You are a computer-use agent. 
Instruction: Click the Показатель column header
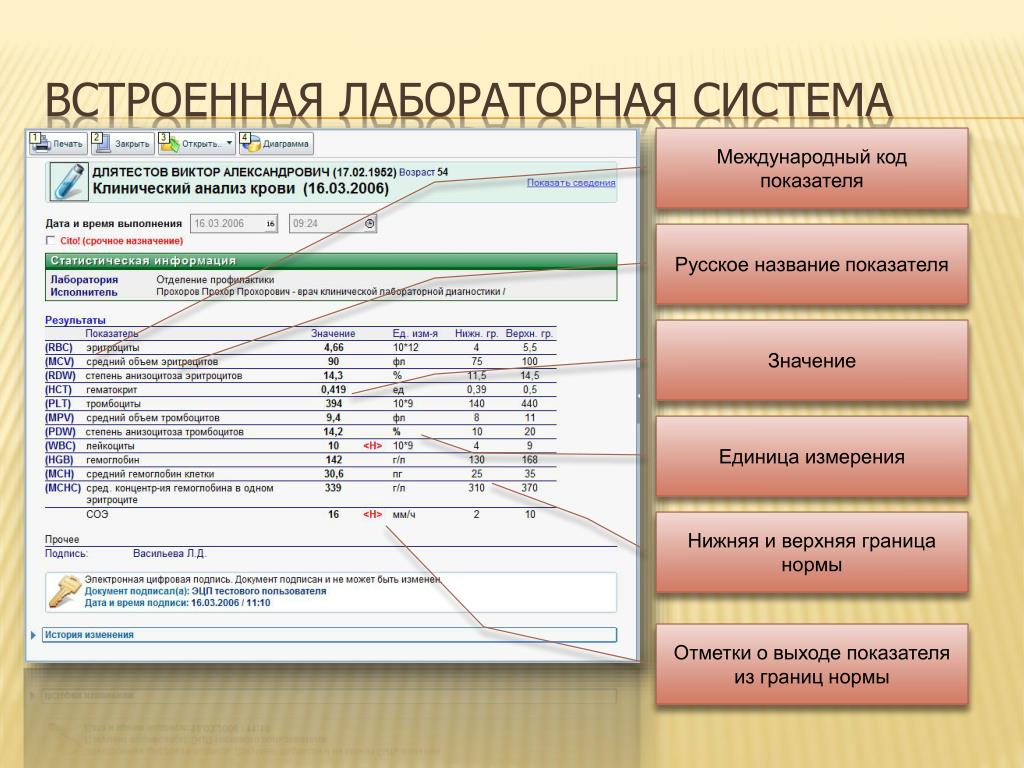[x=112, y=334]
